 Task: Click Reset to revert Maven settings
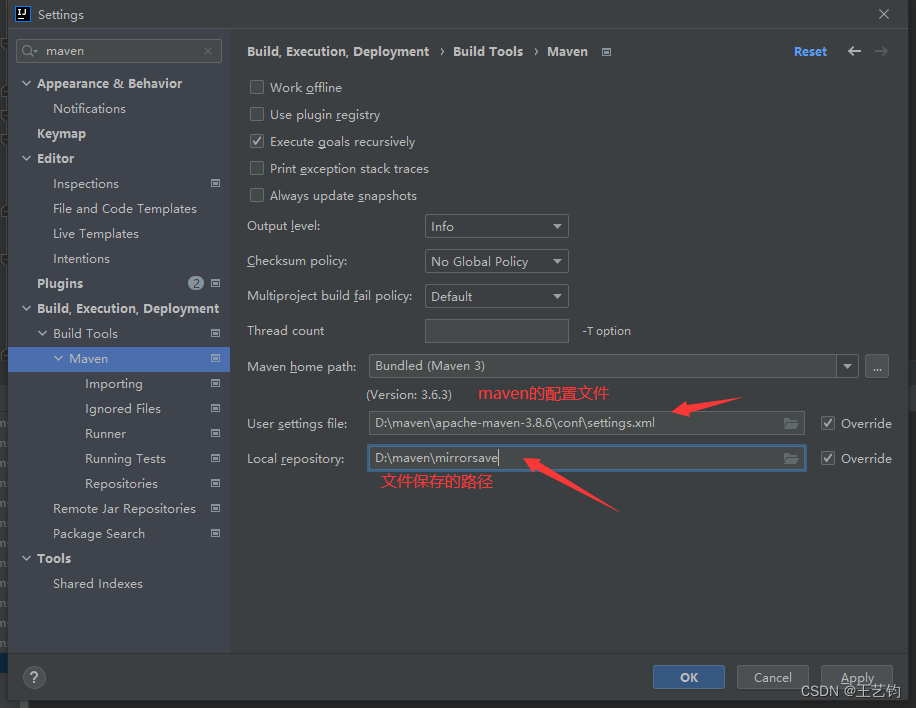click(x=810, y=51)
